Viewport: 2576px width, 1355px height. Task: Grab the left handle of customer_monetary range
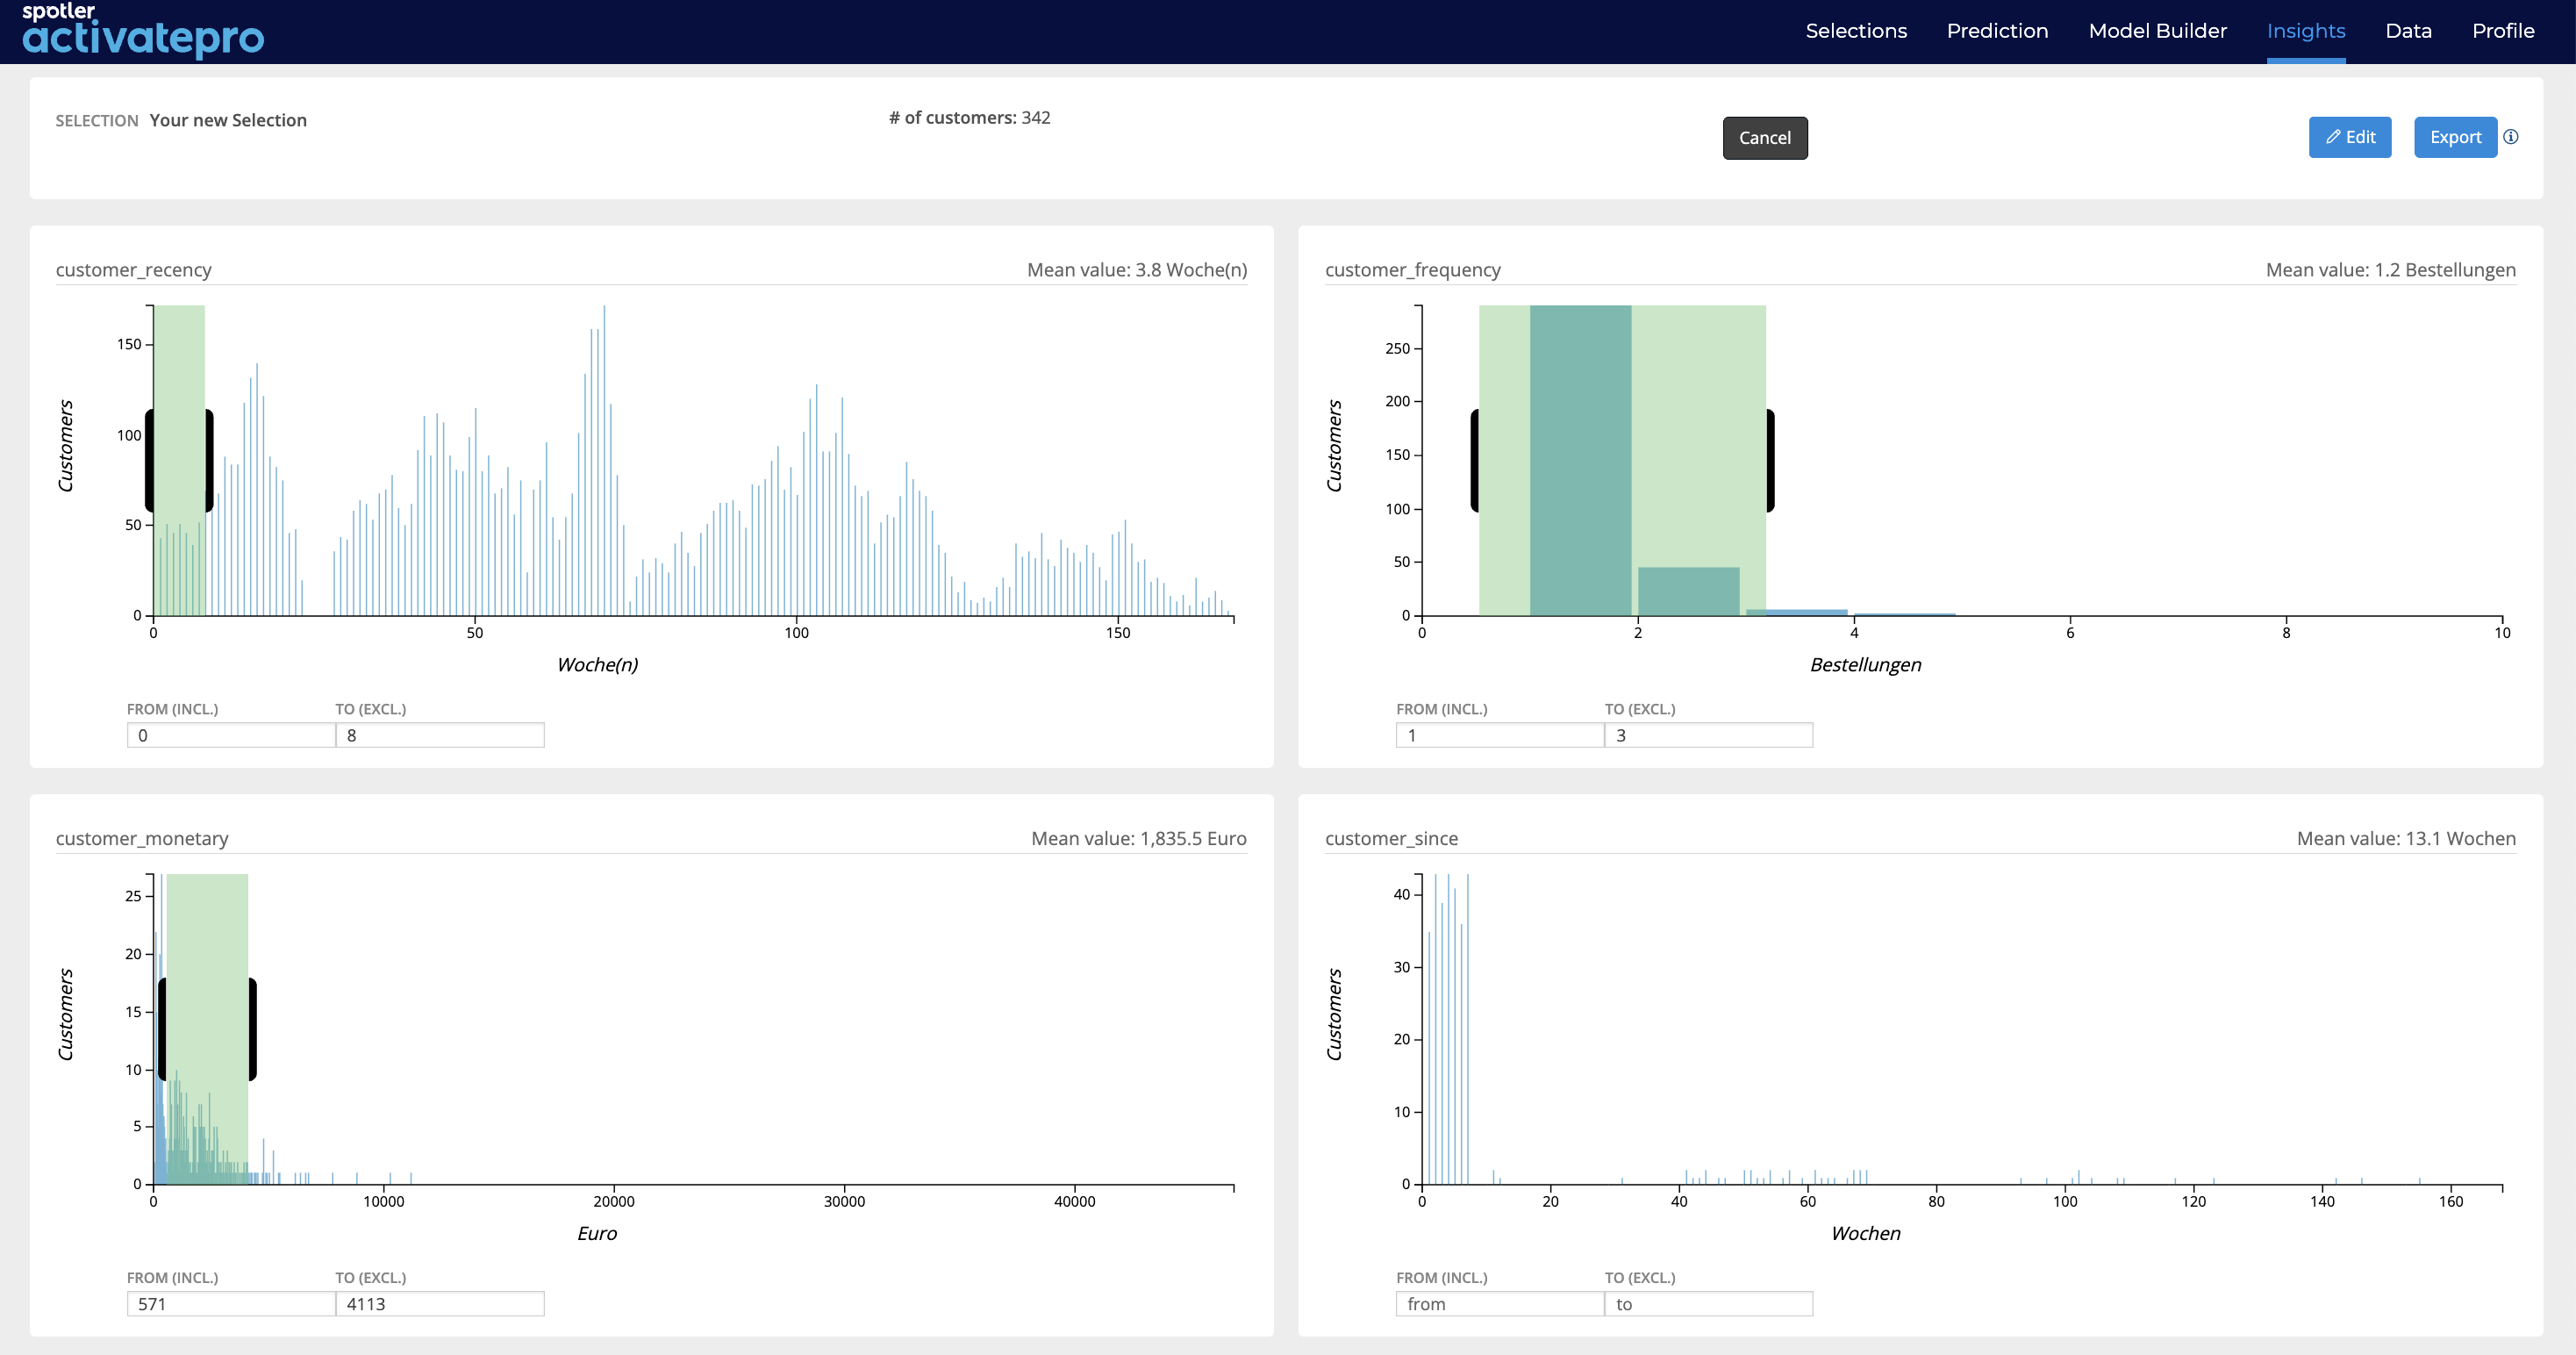(x=163, y=1029)
